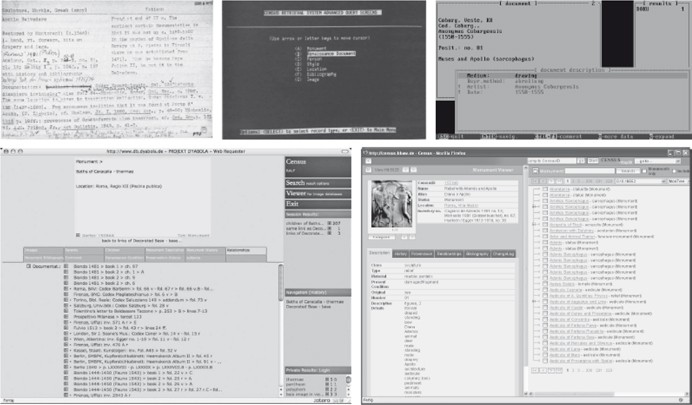Choose 'Monument' in query screen menu
The image size is (692, 405).
316,49
